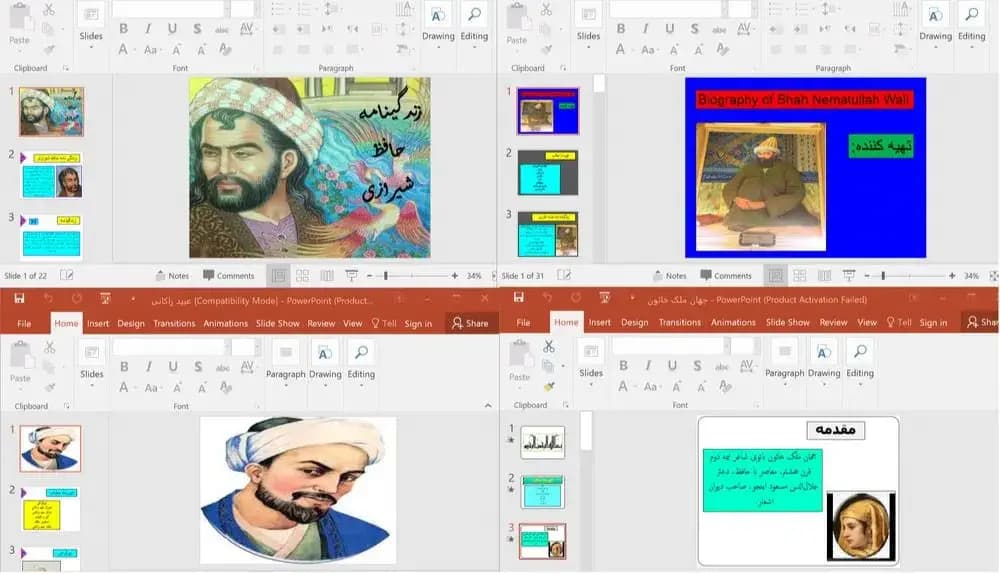Collapse the ribbon in عبید زاکانی window
This screenshot has height=574, width=1000.
pyautogui.click(x=488, y=406)
